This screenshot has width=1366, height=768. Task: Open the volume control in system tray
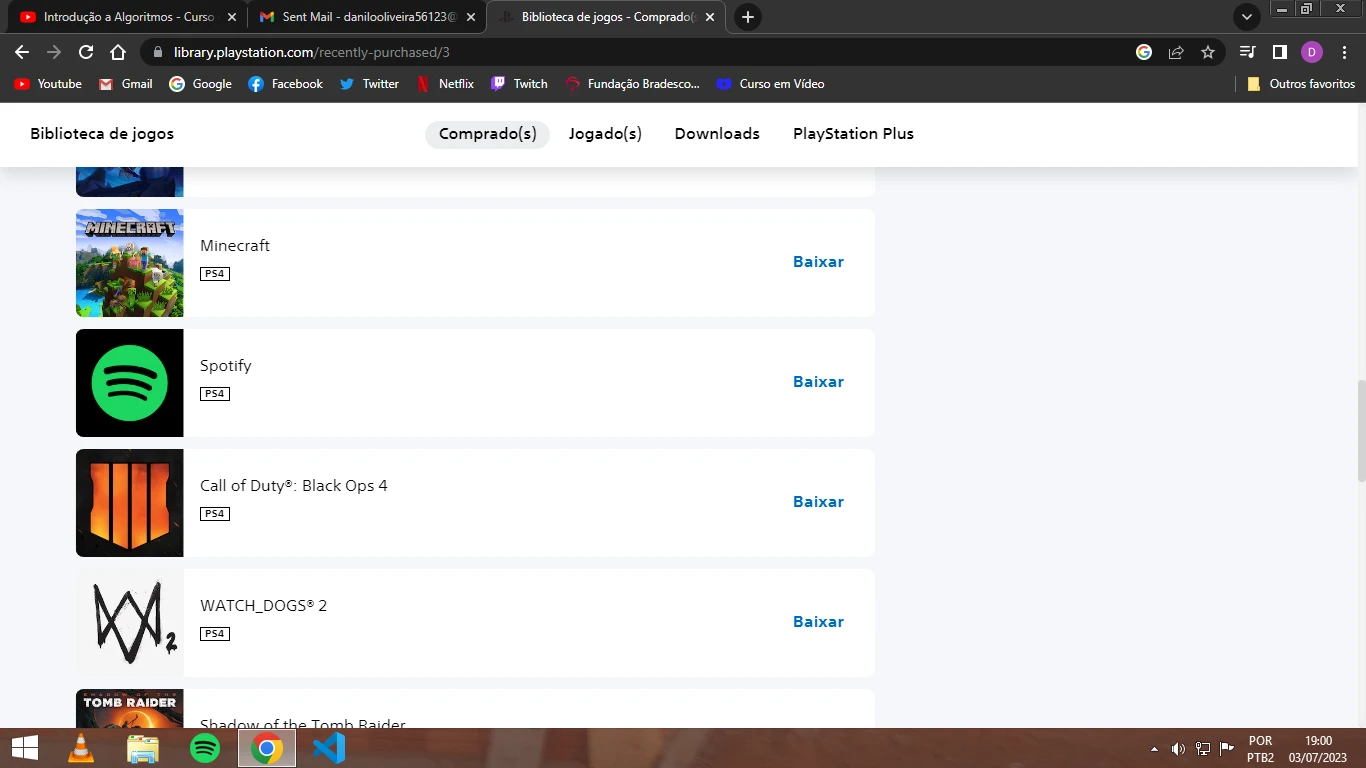click(1178, 749)
